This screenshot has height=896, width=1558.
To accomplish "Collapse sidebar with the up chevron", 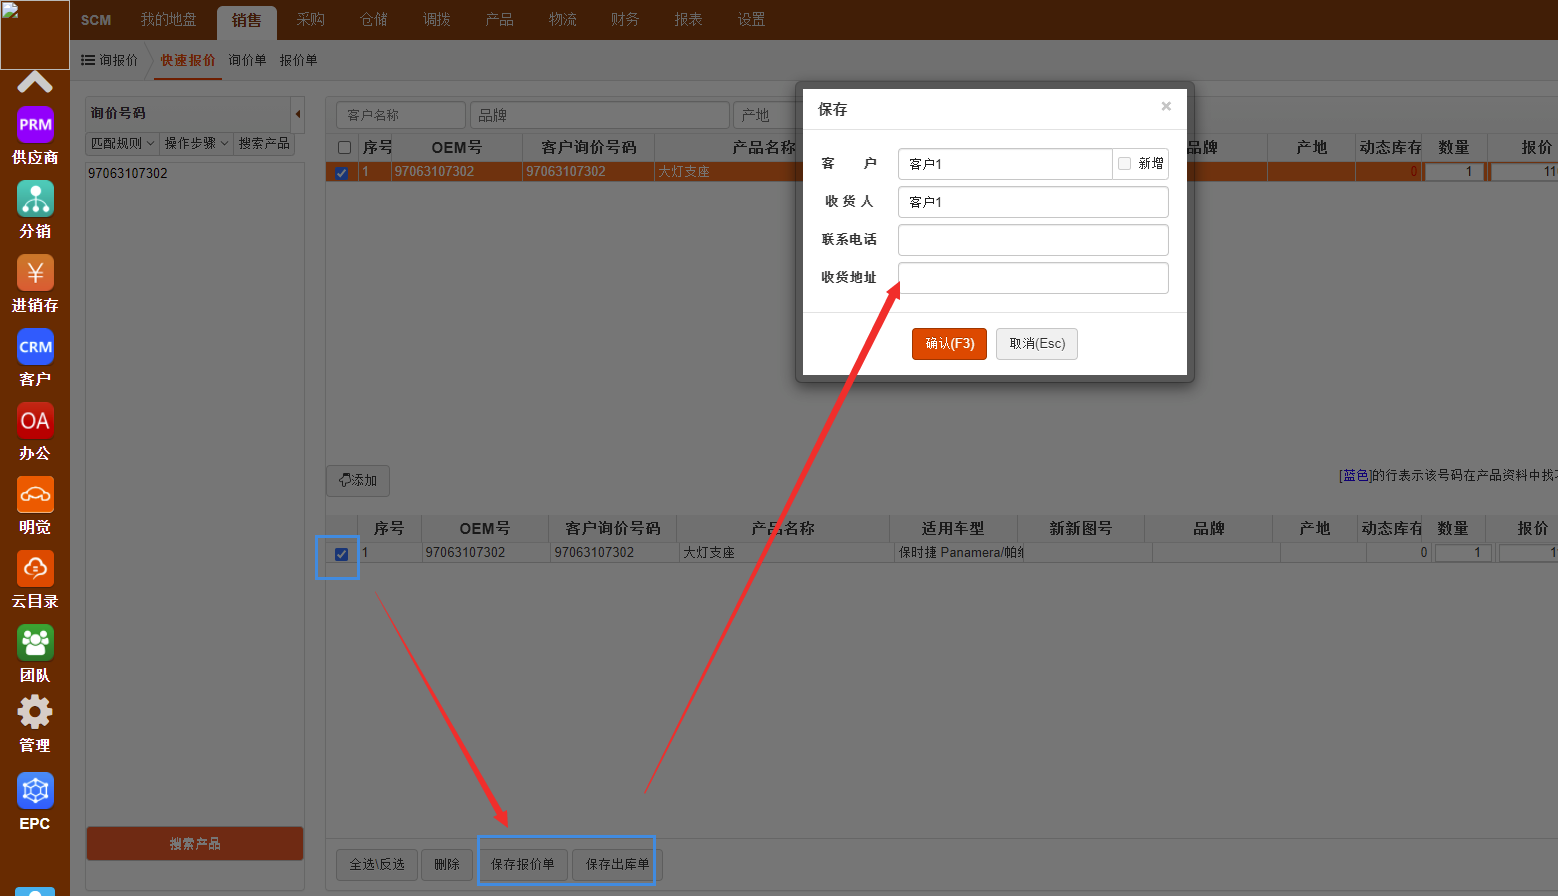I will [35, 82].
